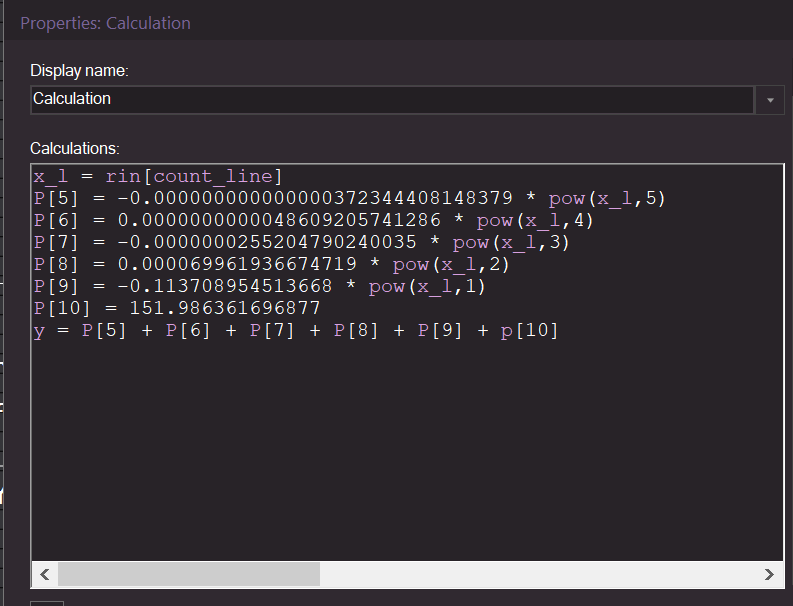Open the Display name dropdown arrow
This screenshot has width=793, height=606.
(769, 100)
